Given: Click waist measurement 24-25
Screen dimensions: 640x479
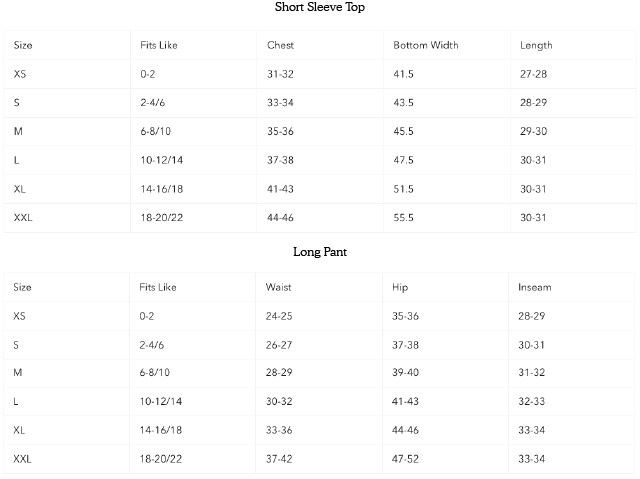Looking at the screenshot, I should coord(279,316).
